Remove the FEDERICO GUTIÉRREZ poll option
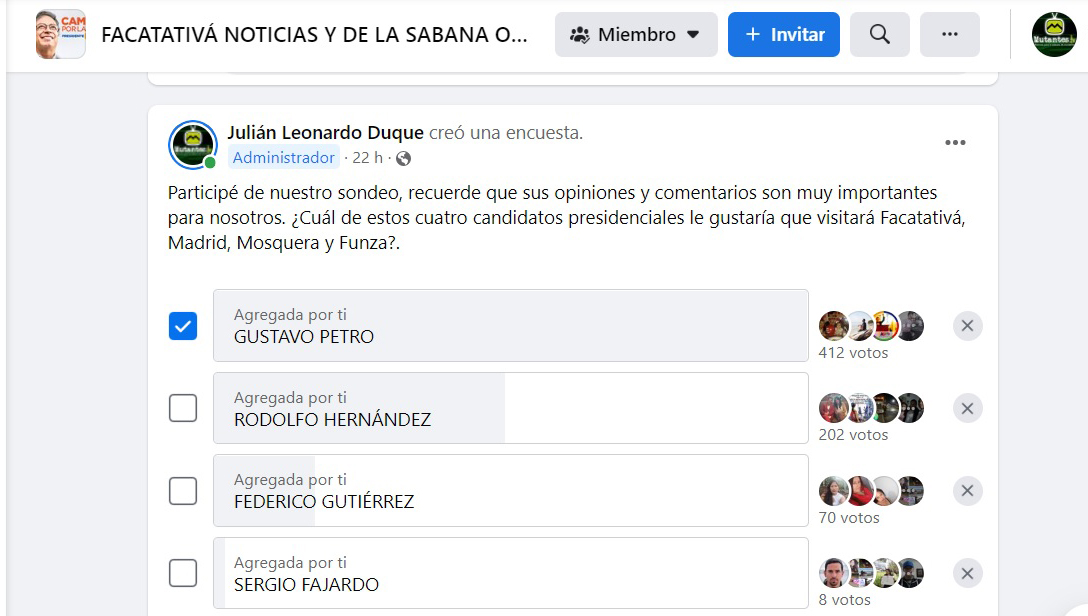The height and width of the screenshot is (616, 1088). (x=967, y=491)
